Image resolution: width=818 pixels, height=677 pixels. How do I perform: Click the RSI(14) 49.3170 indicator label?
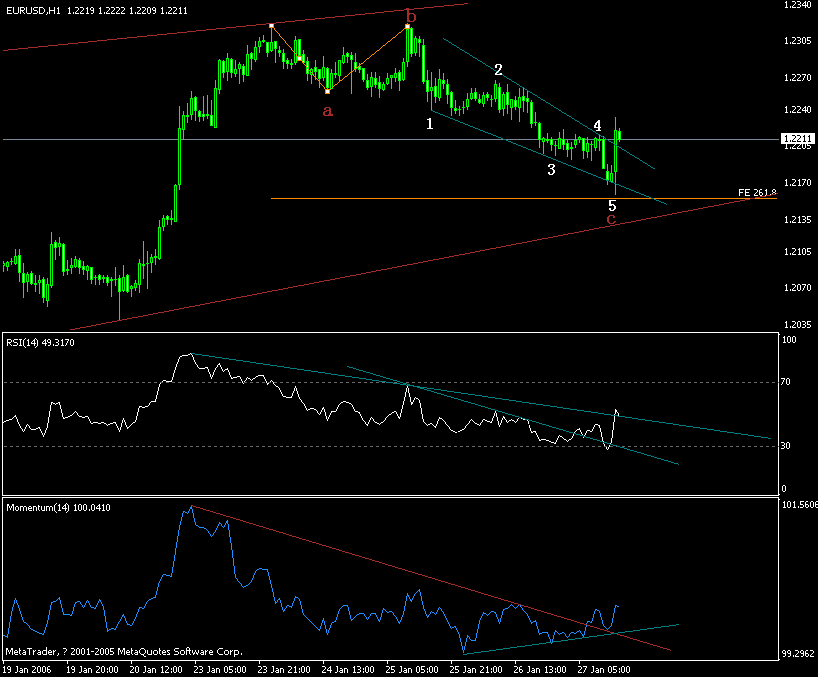coord(40,343)
